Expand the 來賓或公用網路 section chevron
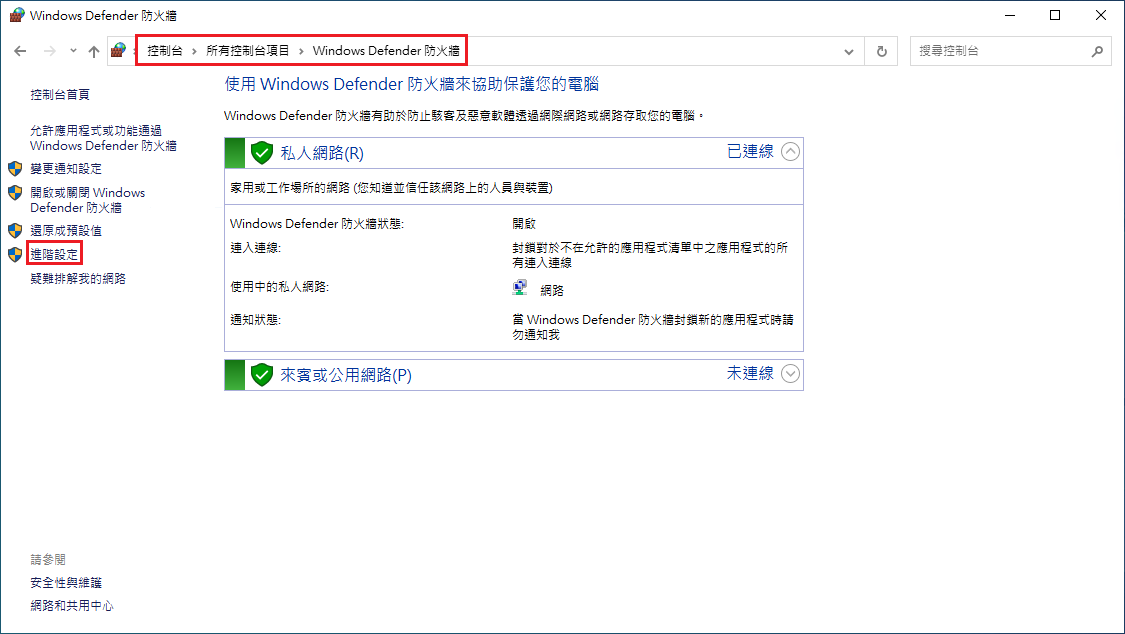This screenshot has height=634, width=1125. coord(790,374)
